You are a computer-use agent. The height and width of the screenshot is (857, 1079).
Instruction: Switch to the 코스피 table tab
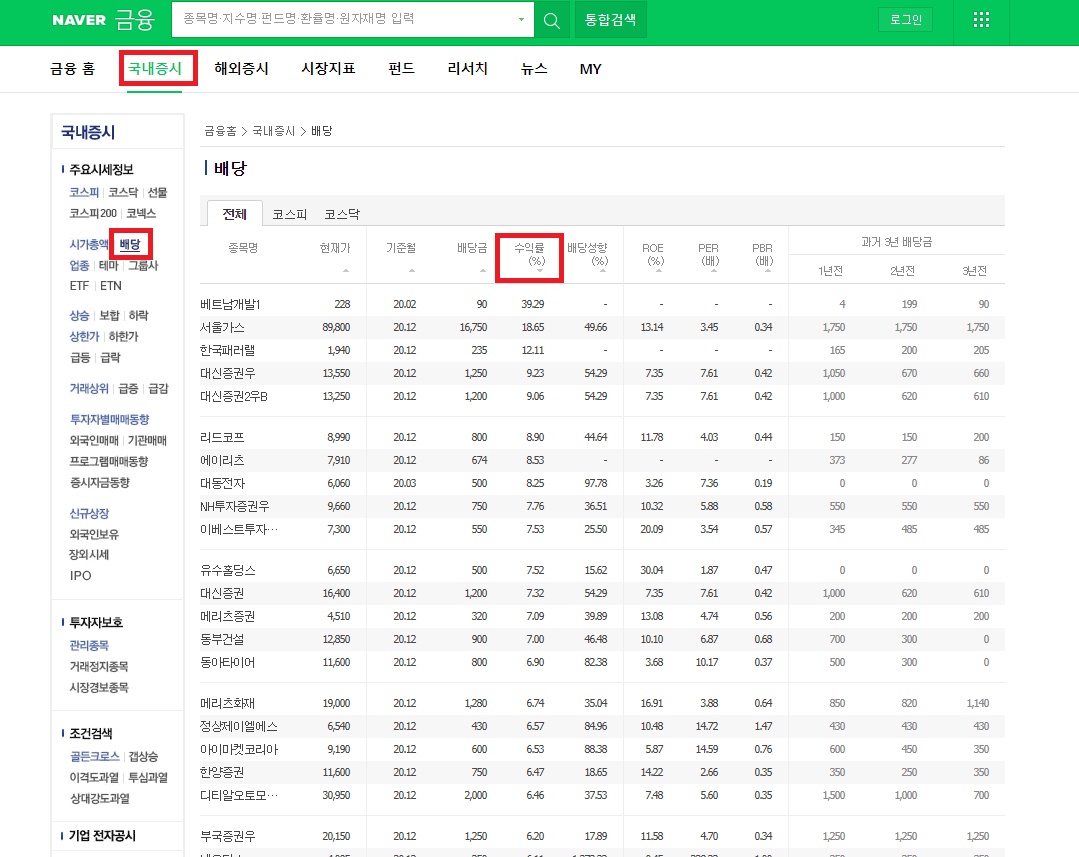click(289, 214)
